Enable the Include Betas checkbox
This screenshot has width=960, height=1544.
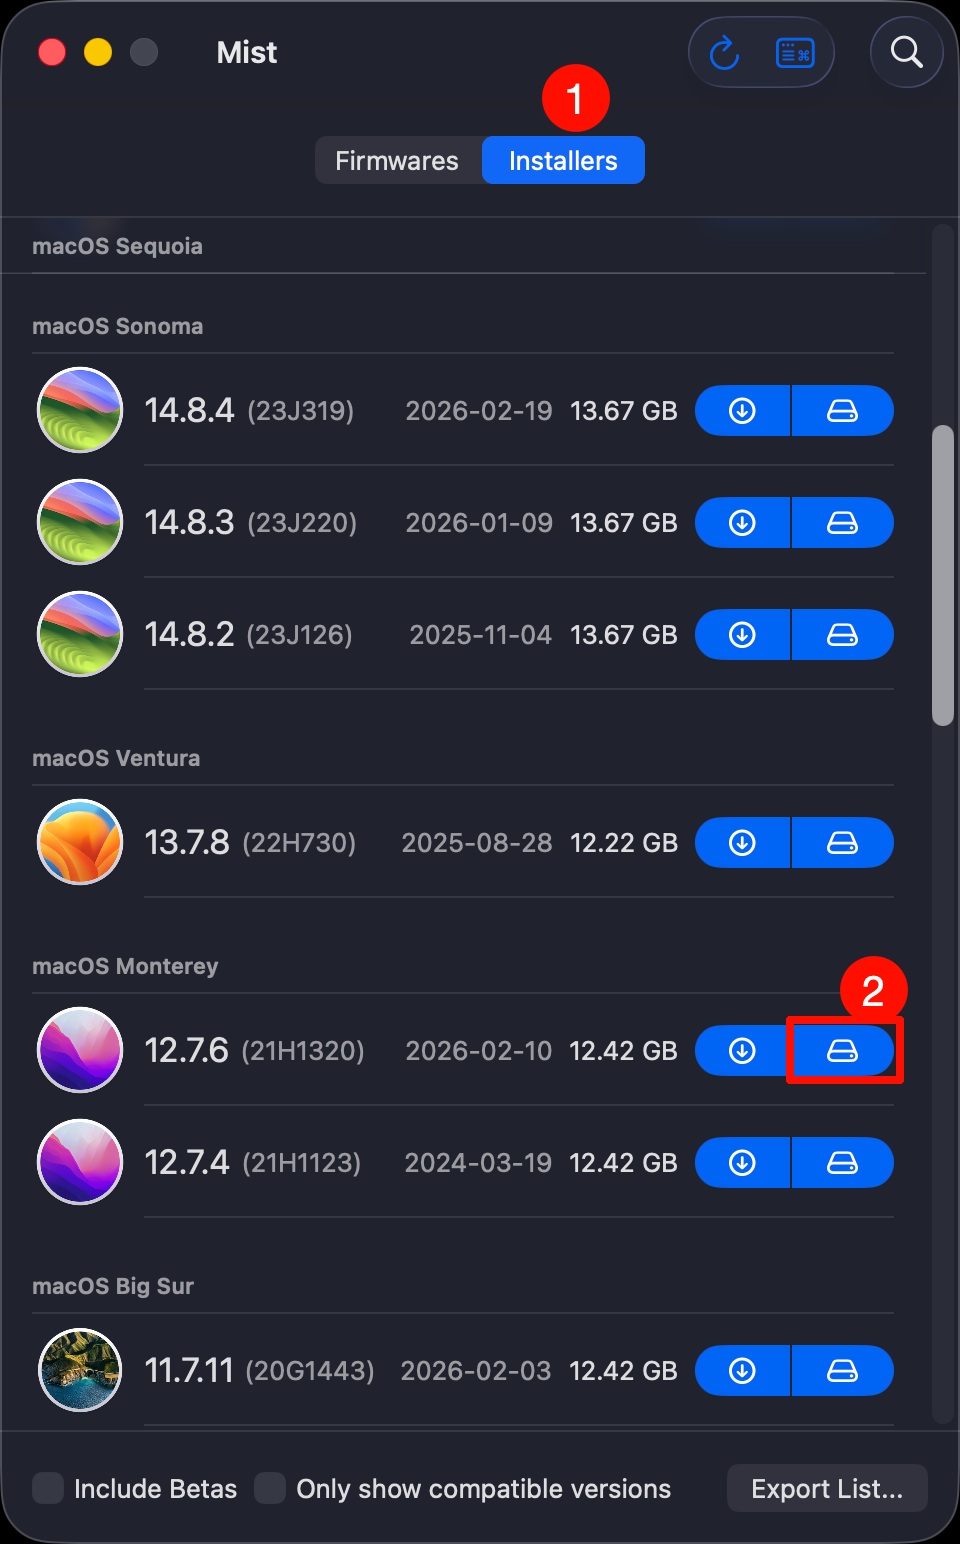(x=48, y=1488)
